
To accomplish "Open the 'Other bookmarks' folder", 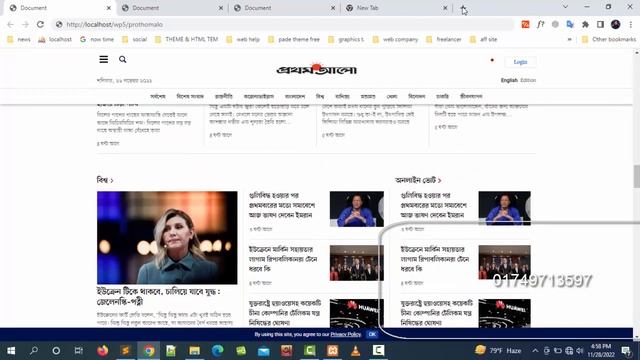I will click(x=609, y=39).
